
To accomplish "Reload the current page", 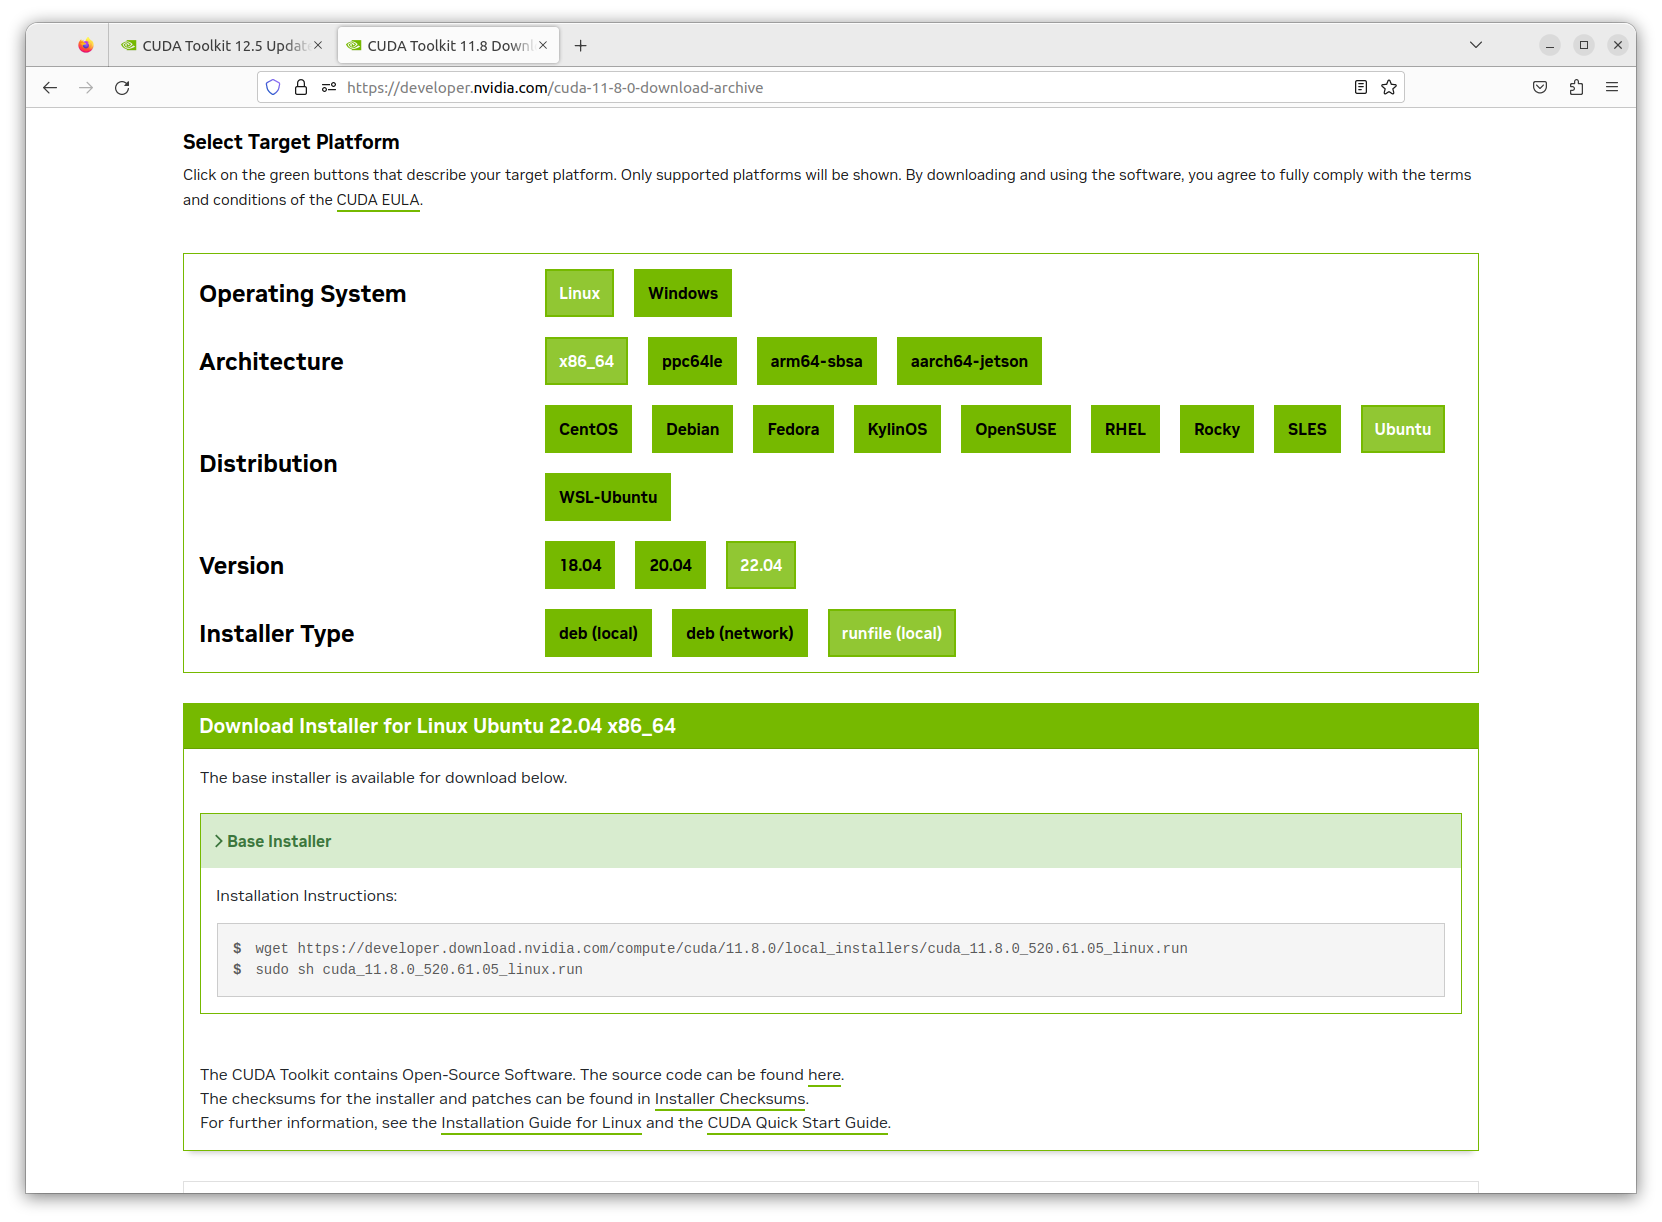I will [122, 88].
